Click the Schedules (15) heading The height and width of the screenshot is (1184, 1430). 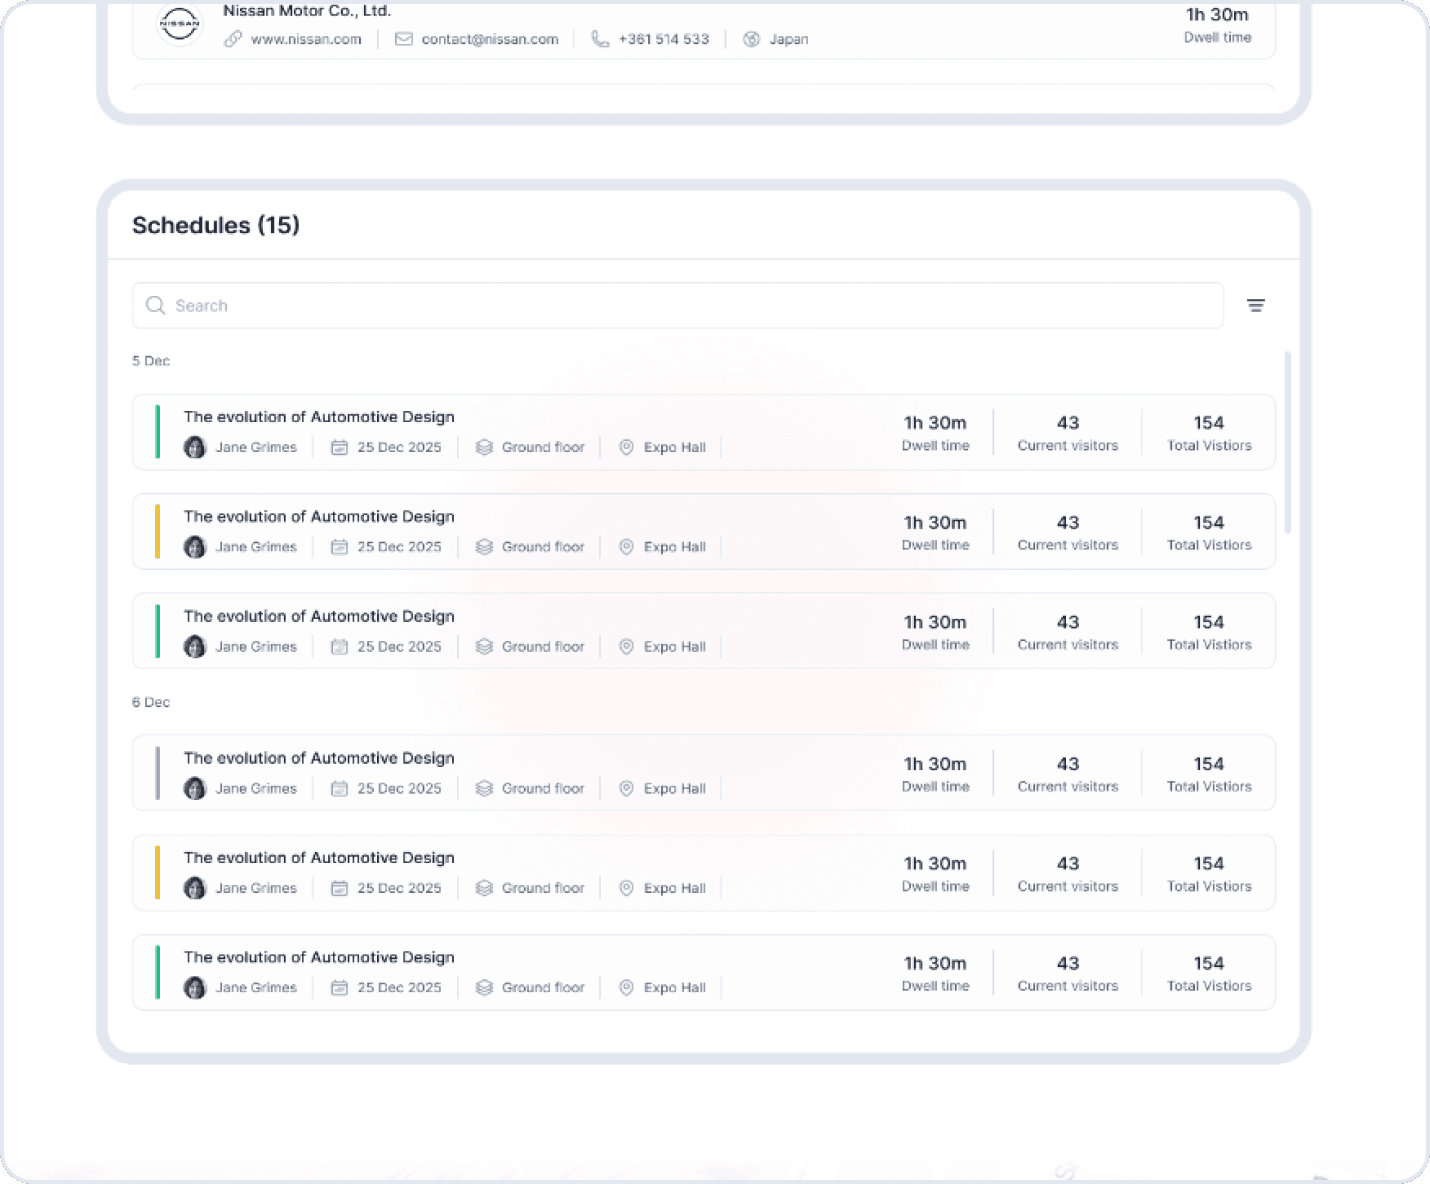(x=216, y=226)
